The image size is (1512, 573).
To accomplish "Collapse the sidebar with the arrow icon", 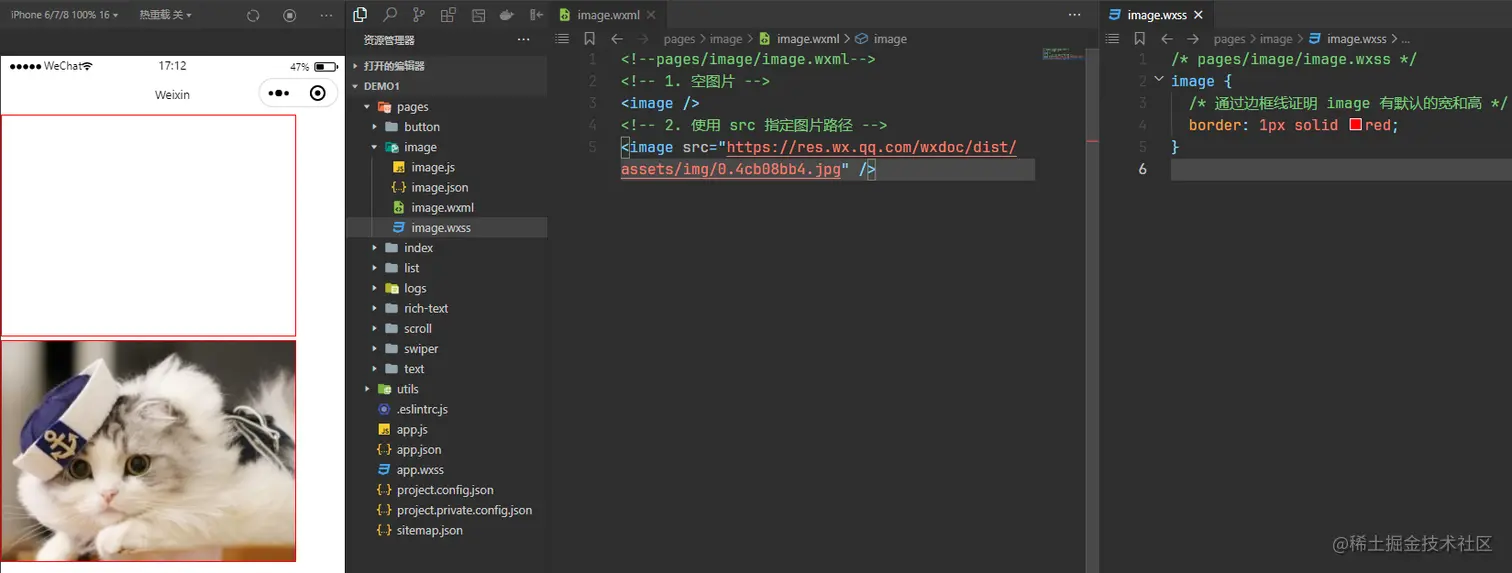I will 536,15.
